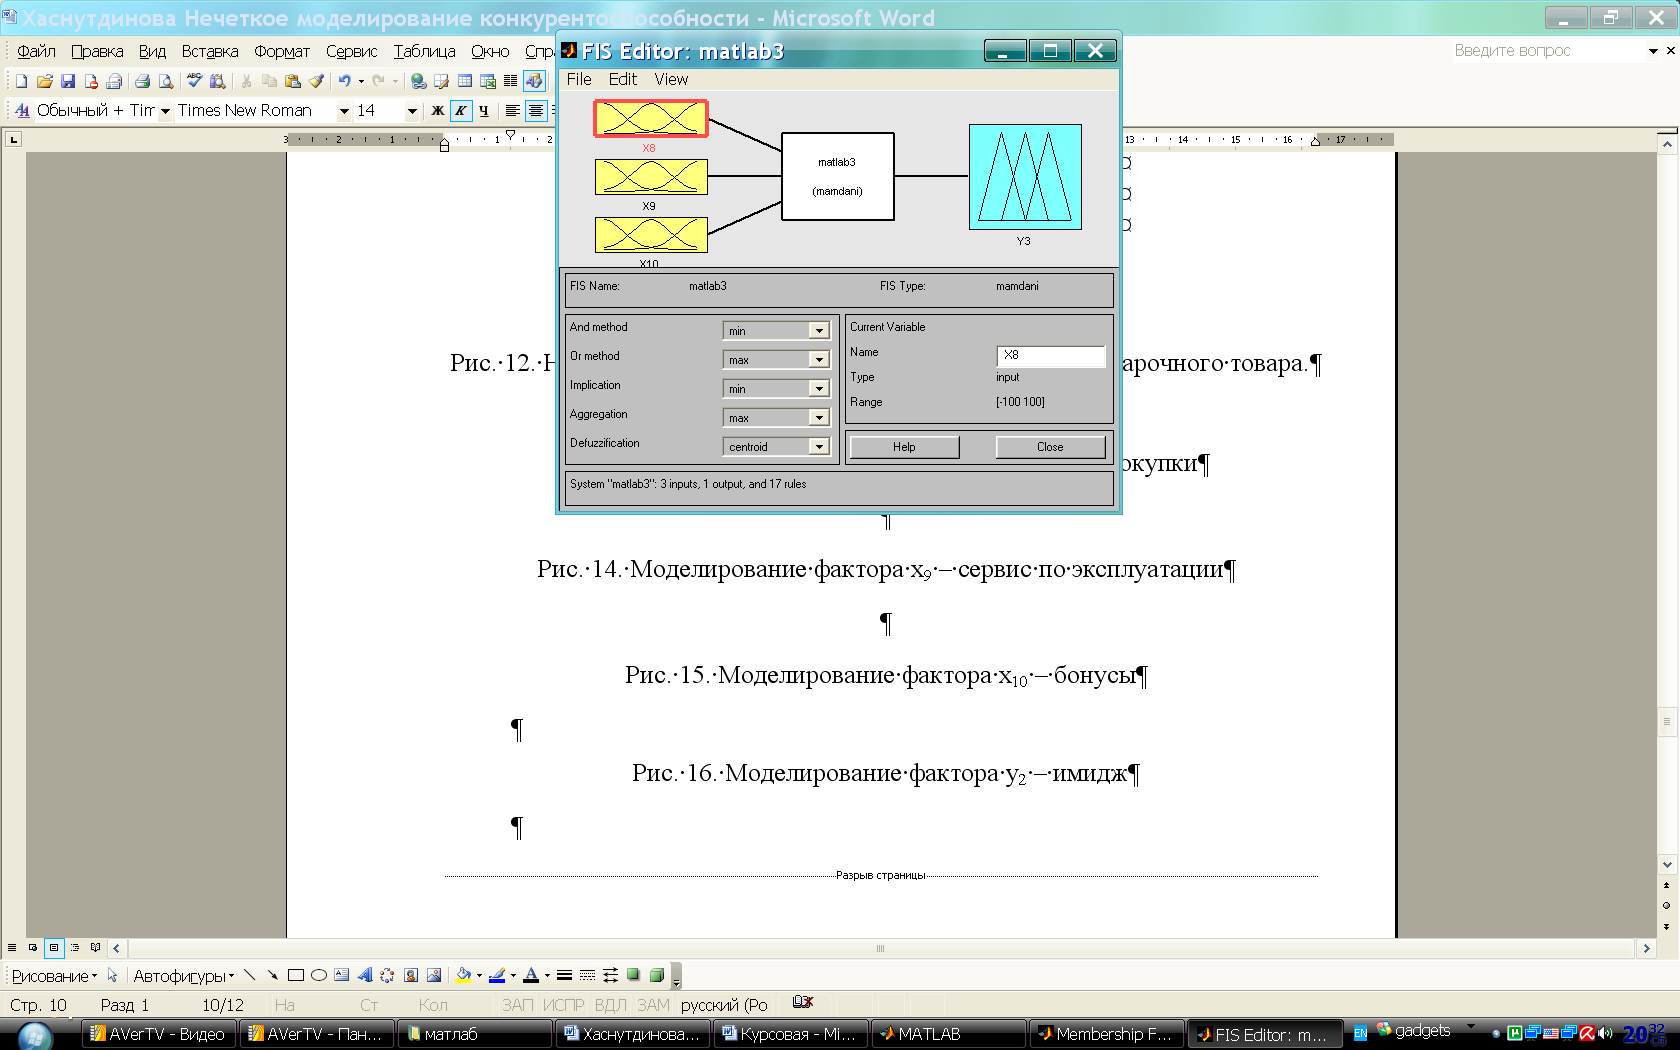Image resolution: width=1680 pixels, height=1050 pixels.
Task: Select the Line drawing tool
Action: click(x=250, y=975)
